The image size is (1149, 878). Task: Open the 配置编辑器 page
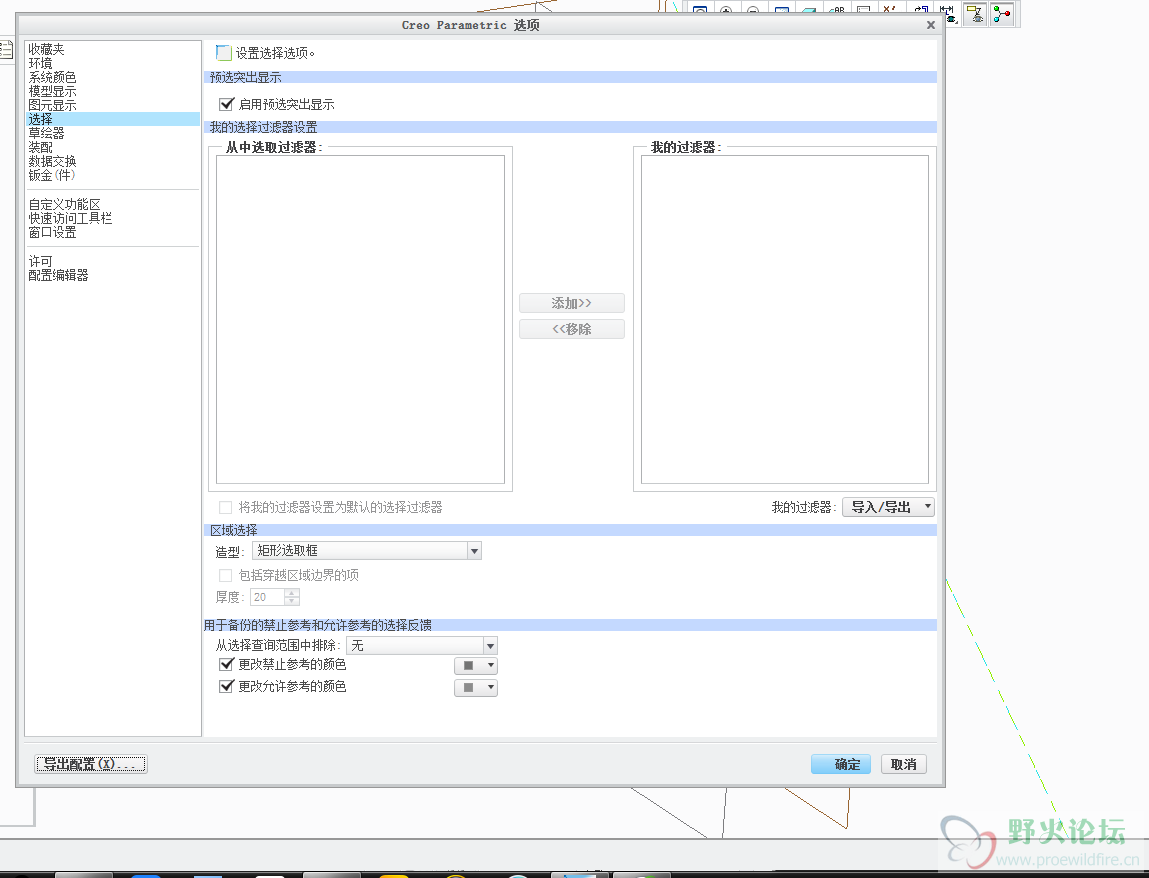click(58, 276)
